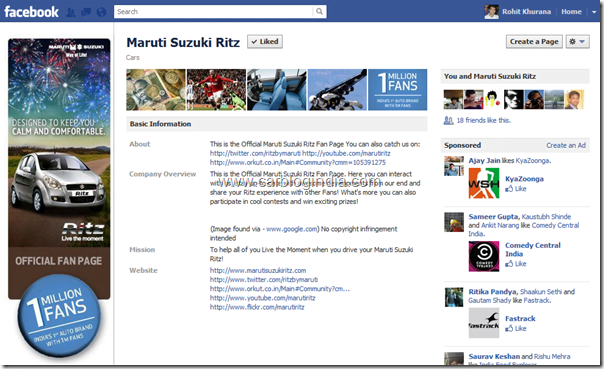Open the notifications globe icon
Viewport: 604px width, 369px height.
101,12
